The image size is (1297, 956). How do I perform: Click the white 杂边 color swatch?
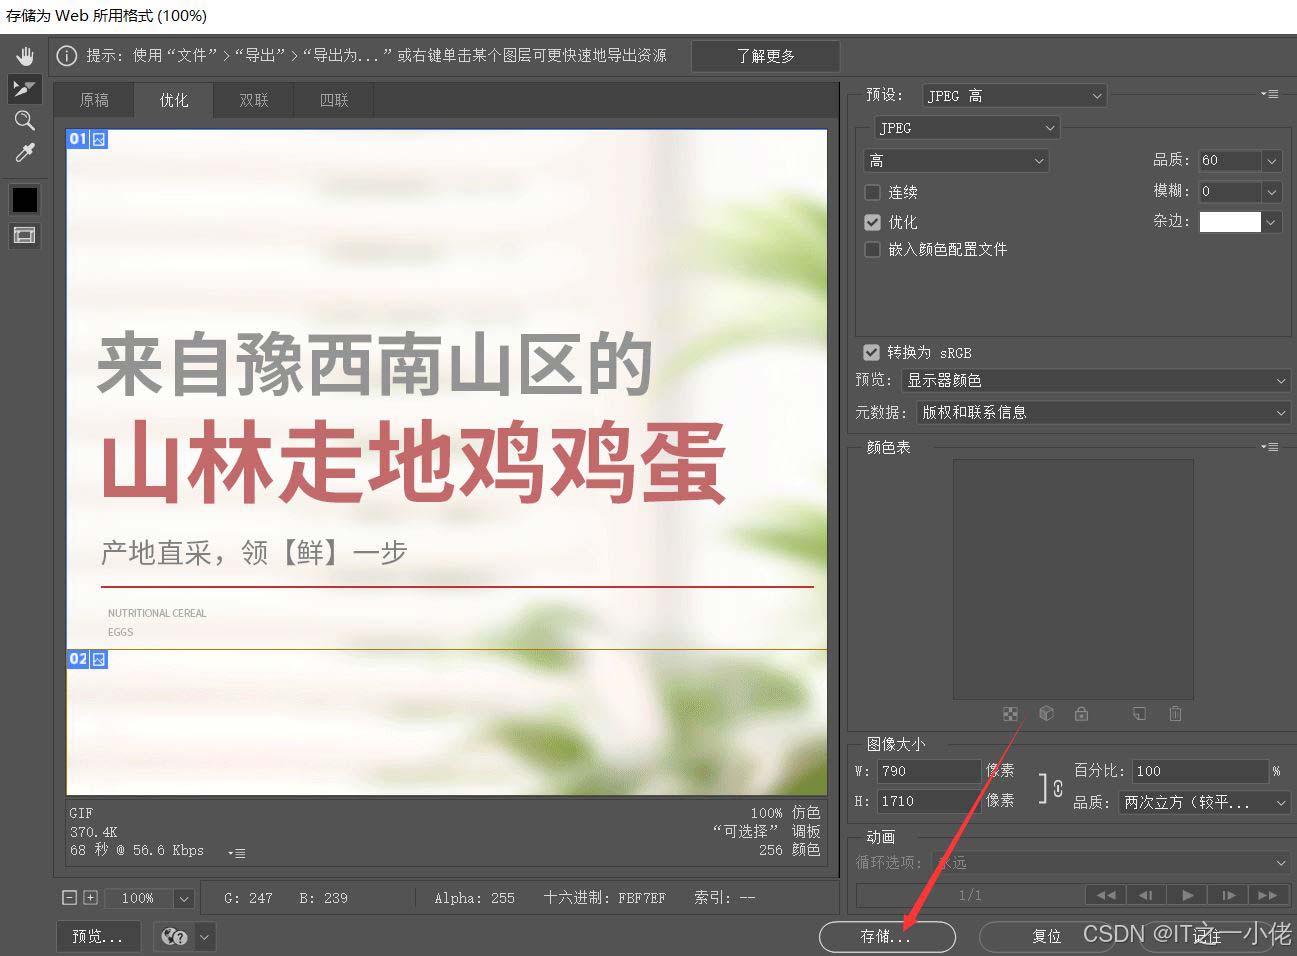[x=1229, y=222]
